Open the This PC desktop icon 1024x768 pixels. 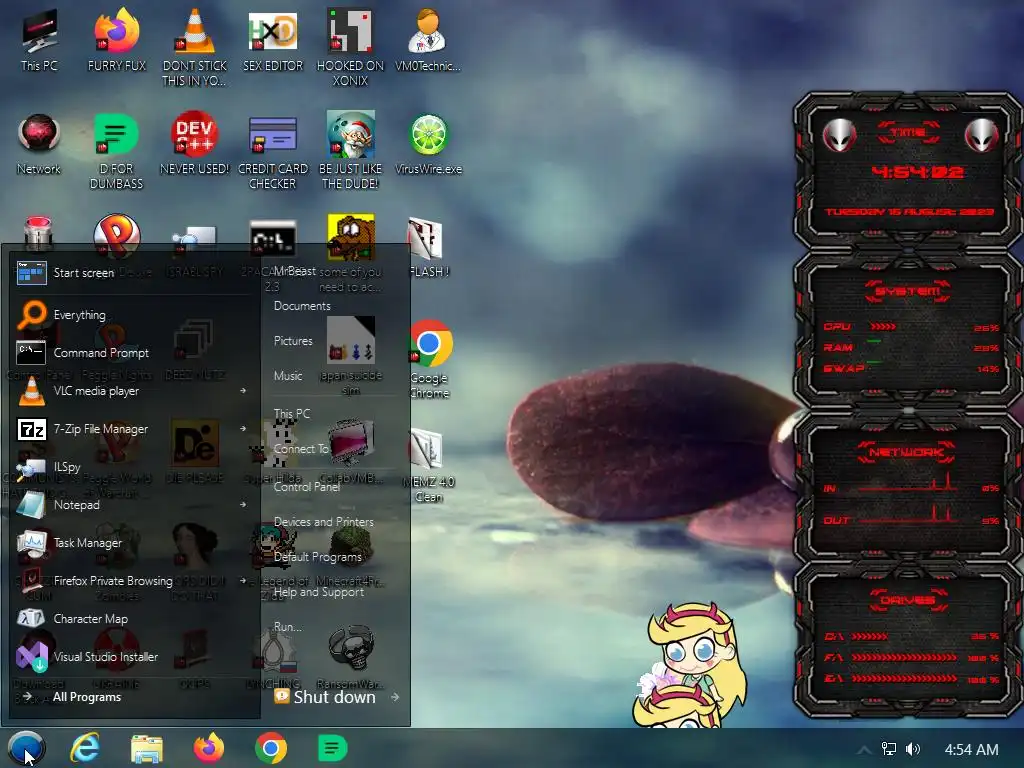pos(39,40)
